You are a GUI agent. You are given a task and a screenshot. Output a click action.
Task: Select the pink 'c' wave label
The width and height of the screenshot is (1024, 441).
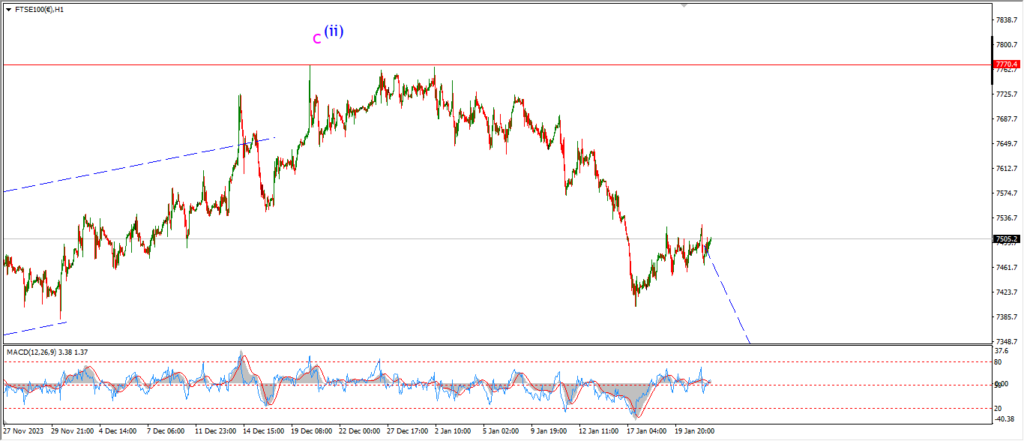[317, 39]
